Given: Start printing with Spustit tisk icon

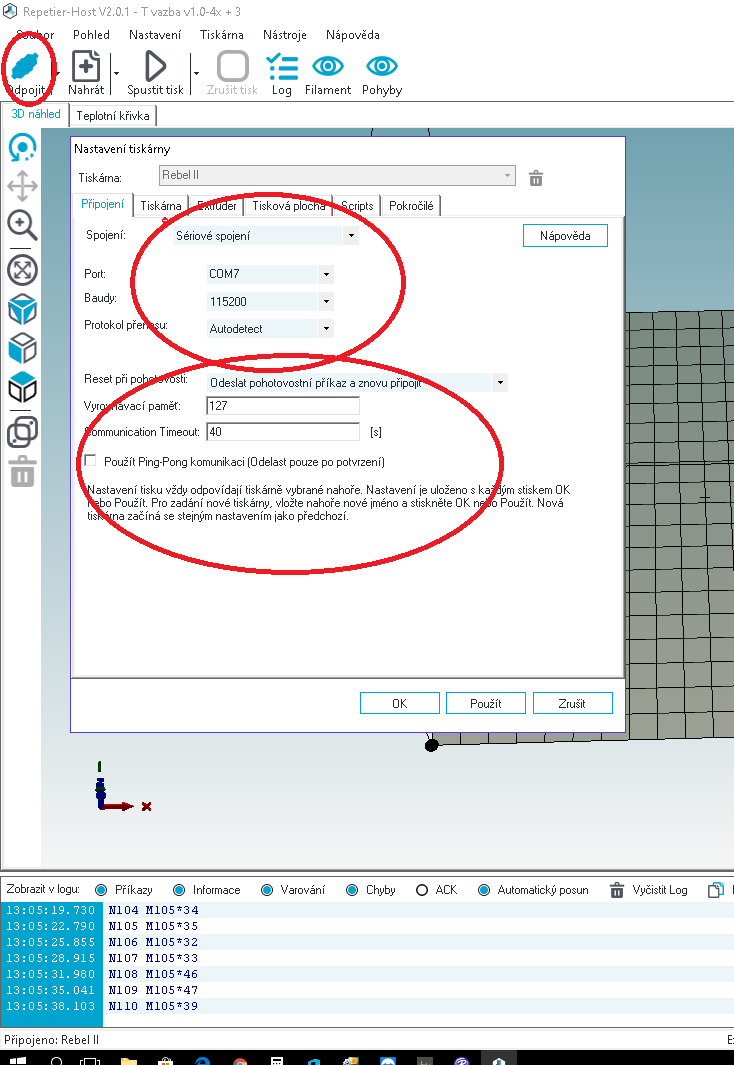Looking at the screenshot, I should coord(155,66).
